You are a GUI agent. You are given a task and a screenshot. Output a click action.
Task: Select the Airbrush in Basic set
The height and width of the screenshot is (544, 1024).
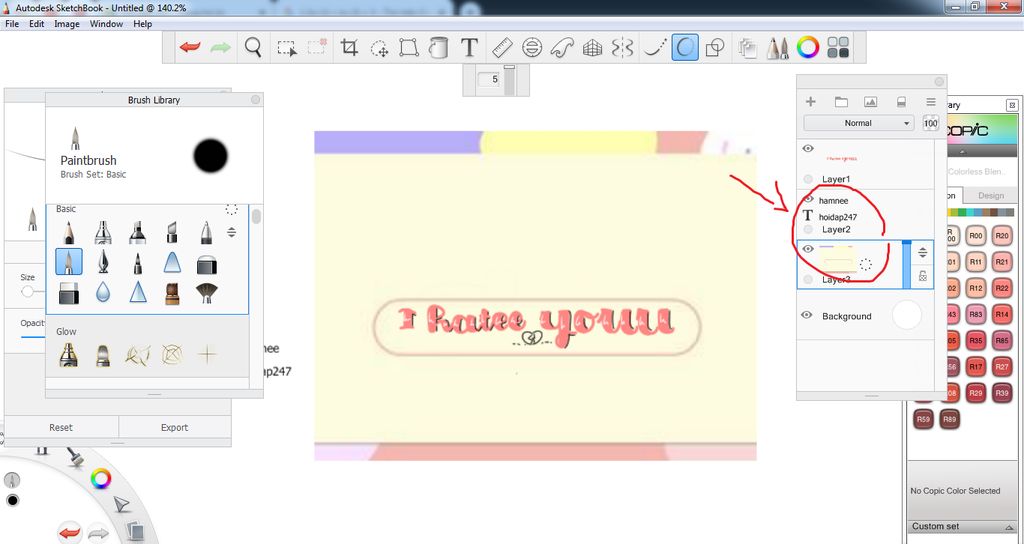103,232
